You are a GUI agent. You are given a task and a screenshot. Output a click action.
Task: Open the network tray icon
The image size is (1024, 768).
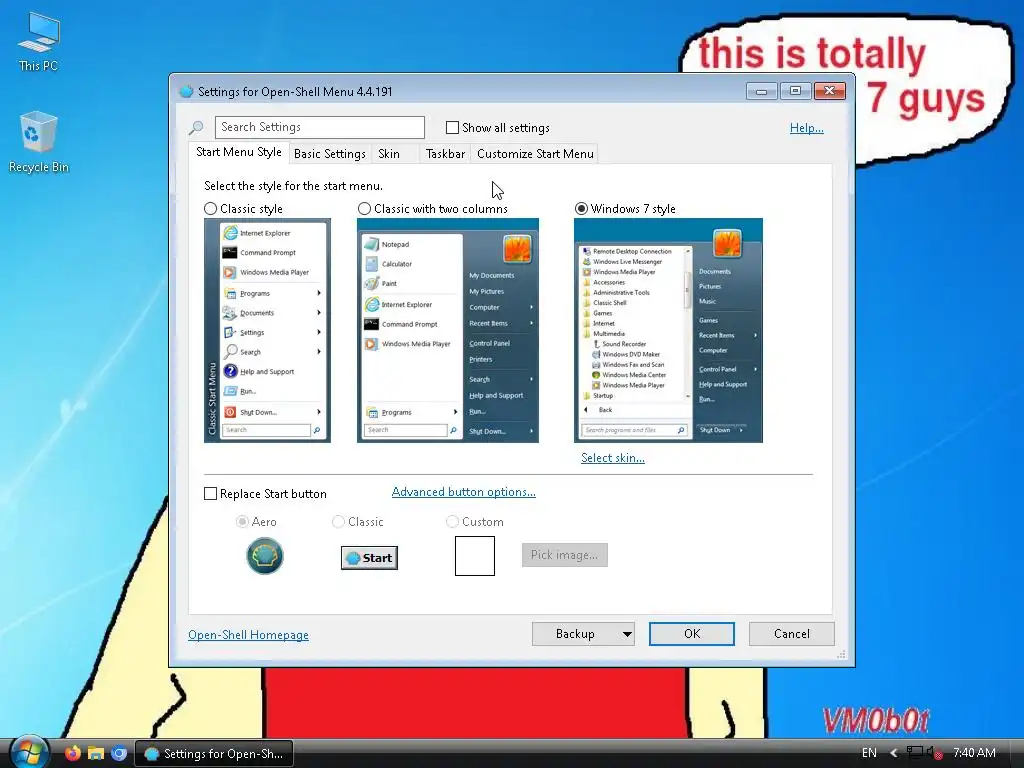pyautogui.click(x=914, y=753)
